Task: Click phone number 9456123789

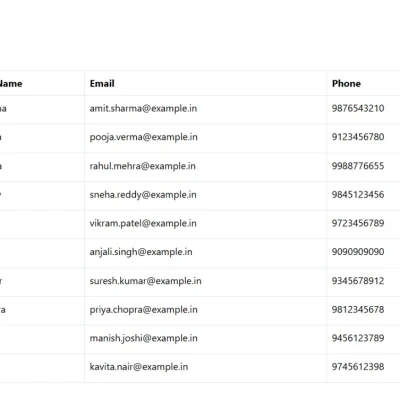Action: (x=358, y=338)
